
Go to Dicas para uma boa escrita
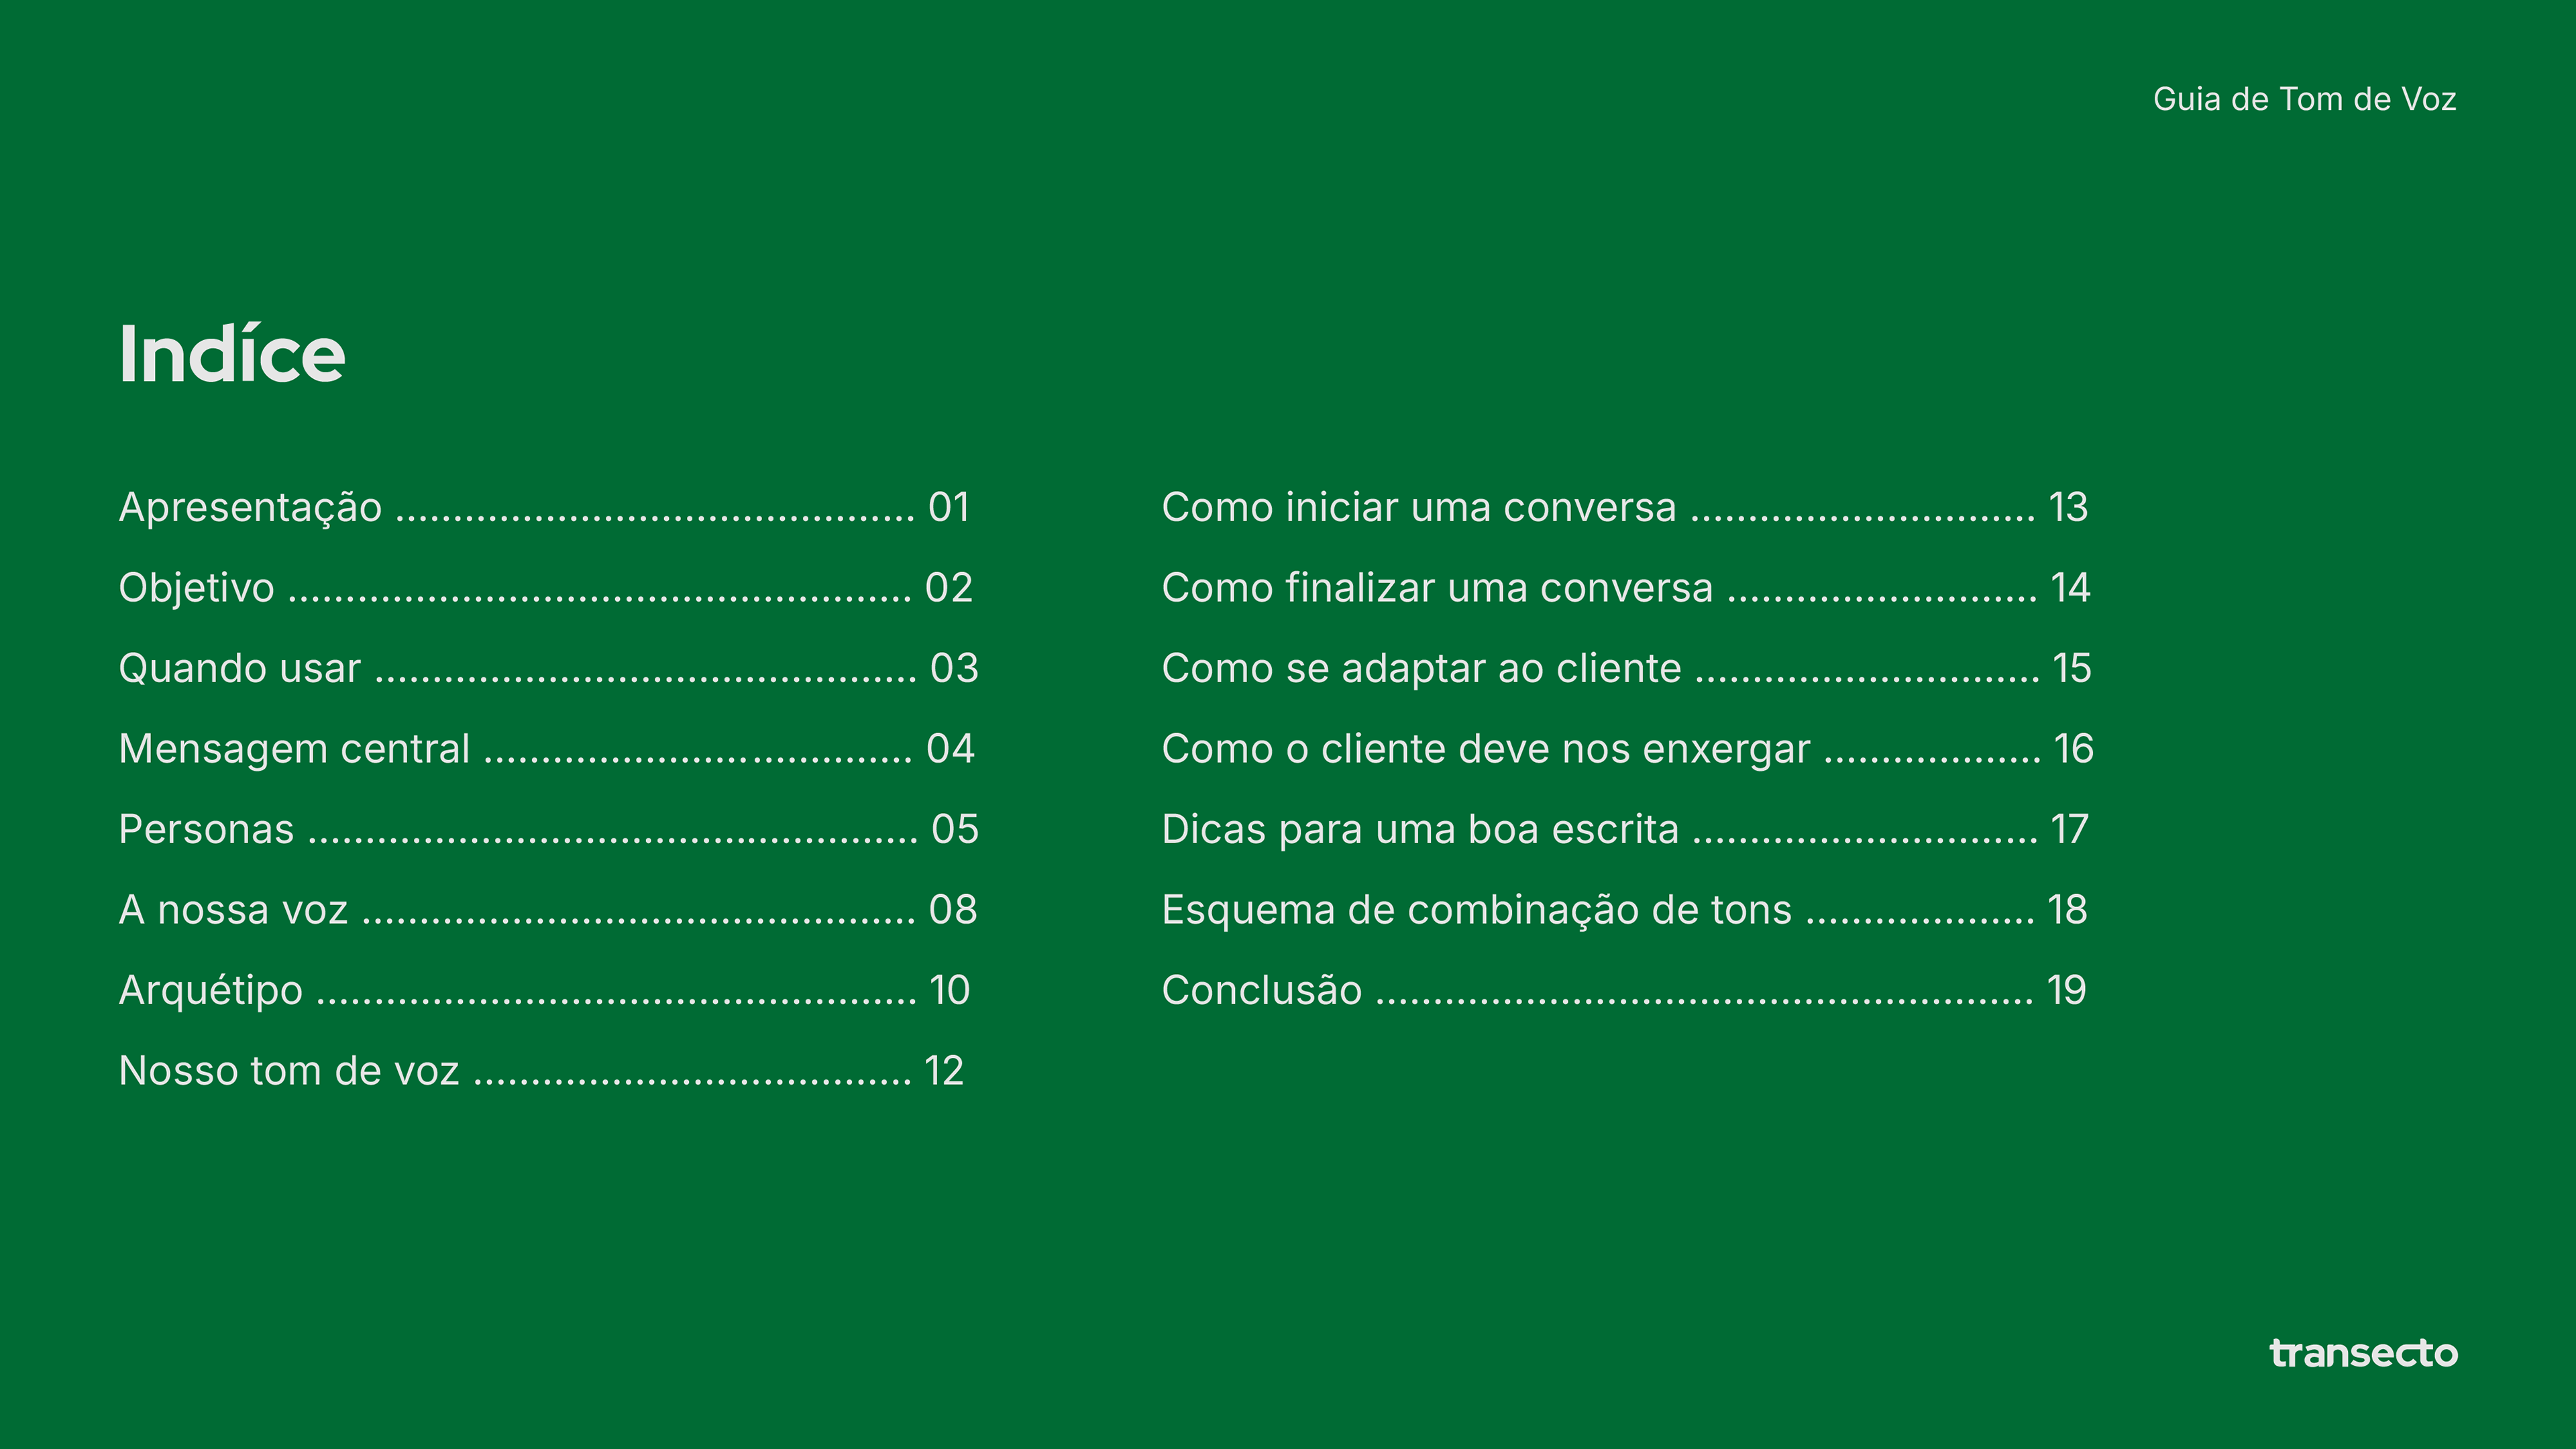click(x=1625, y=829)
